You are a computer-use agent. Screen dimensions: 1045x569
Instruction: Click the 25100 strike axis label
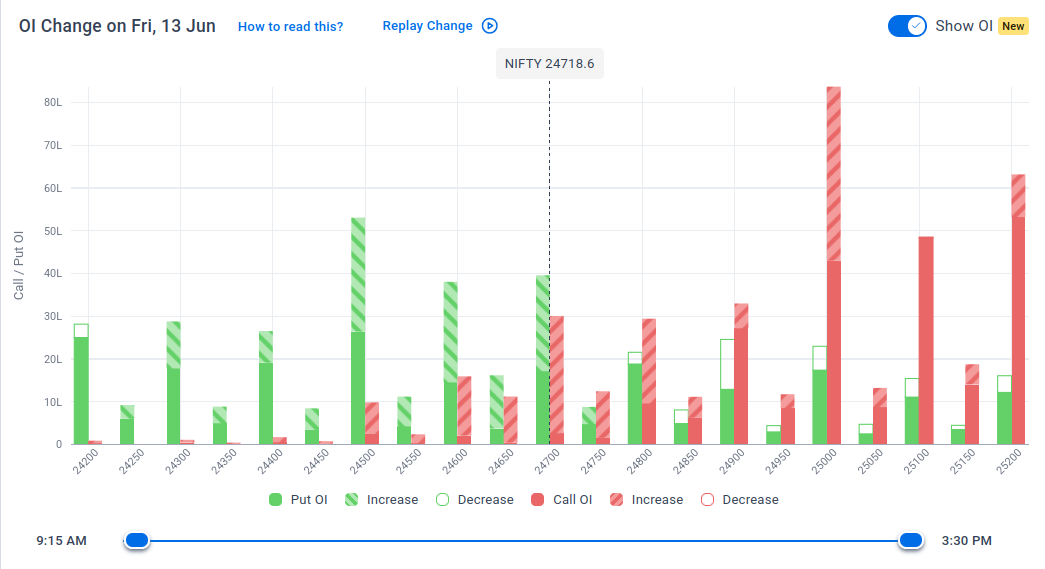(x=916, y=462)
